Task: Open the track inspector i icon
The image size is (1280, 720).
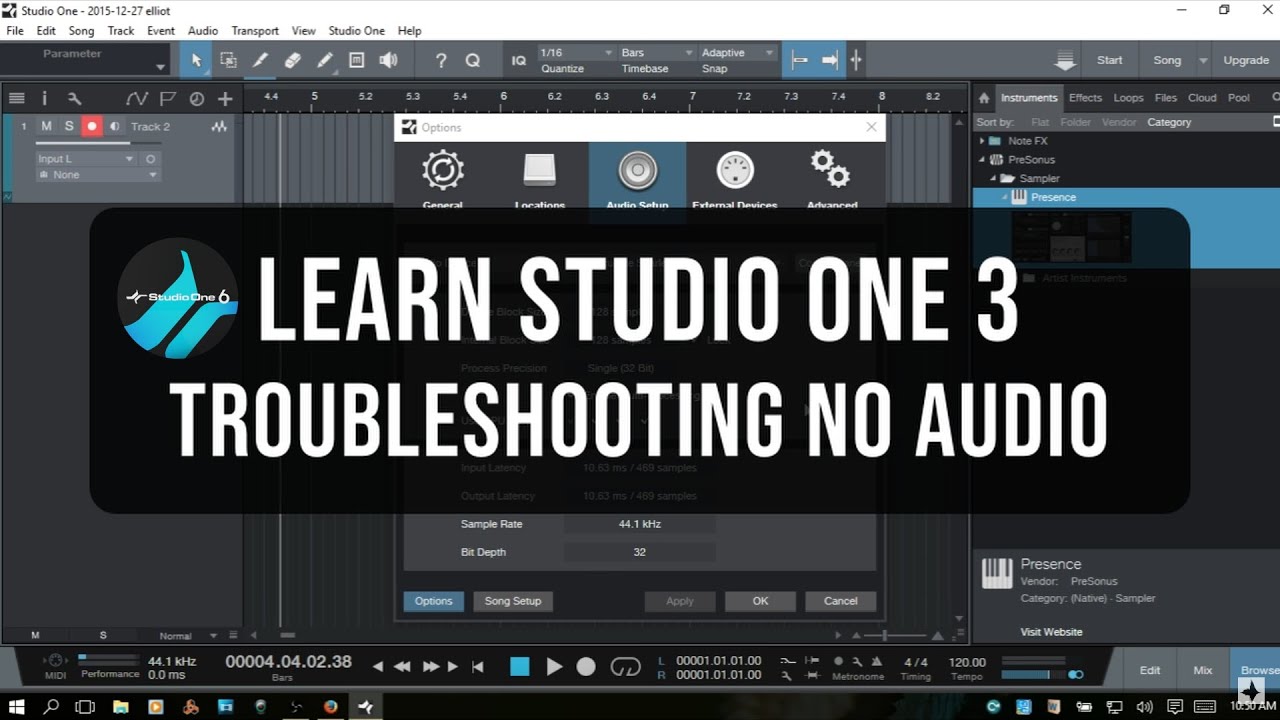Action: click(44, 98)
